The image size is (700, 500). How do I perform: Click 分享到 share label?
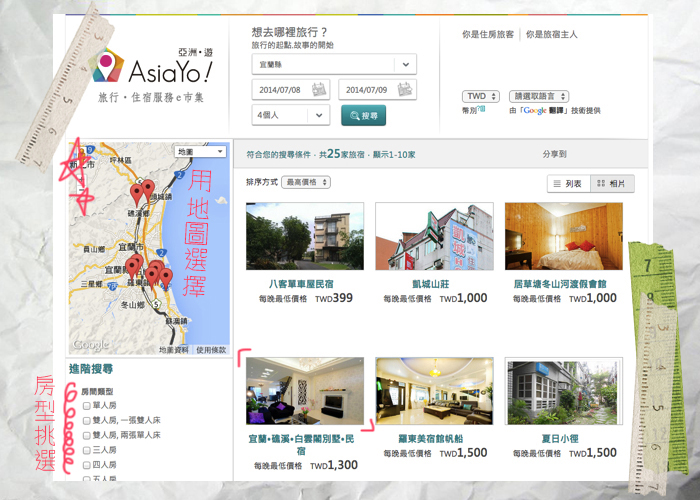(x=554, y=154)
